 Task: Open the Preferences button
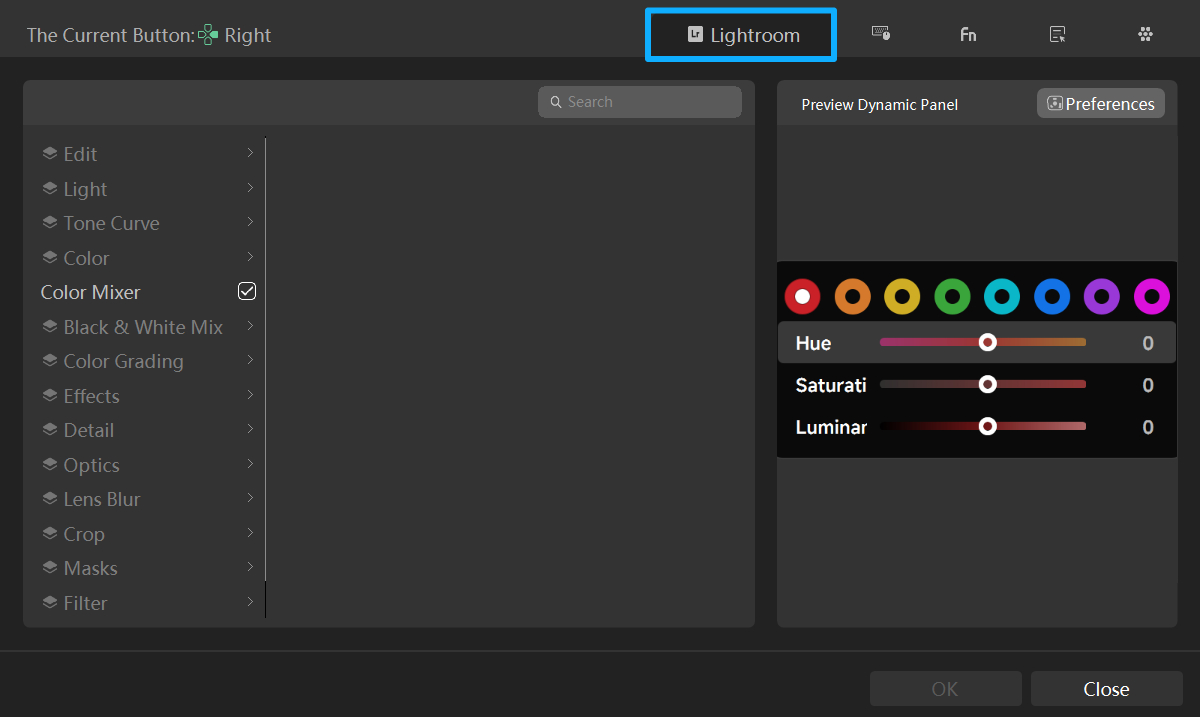click(x=1101, y=104)
